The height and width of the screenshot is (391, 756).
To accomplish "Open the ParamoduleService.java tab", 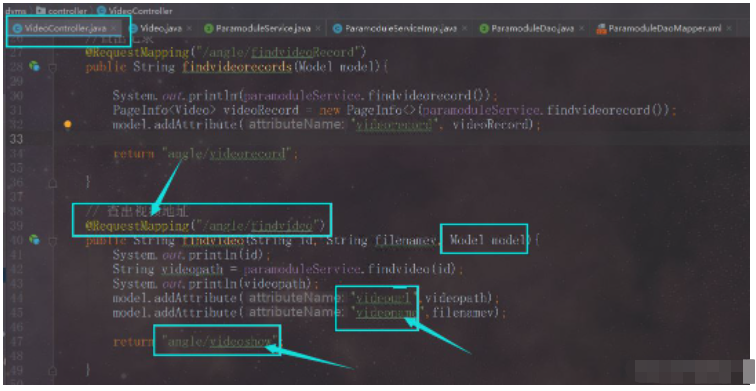I will pyautogui.click(x=263, y=28).
